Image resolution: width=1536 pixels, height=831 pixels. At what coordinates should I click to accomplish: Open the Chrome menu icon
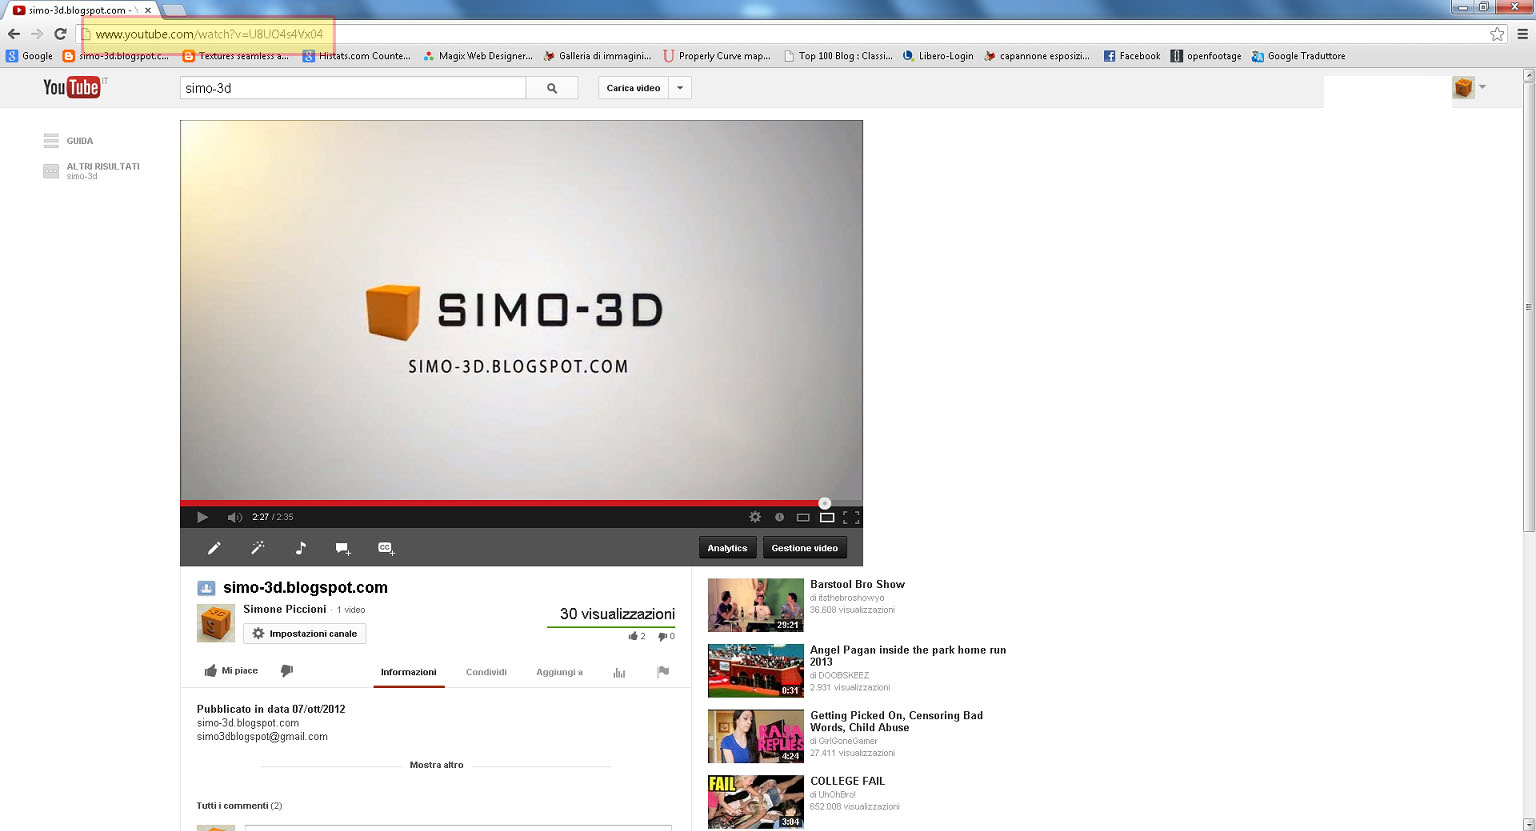tap(1523, 34)
